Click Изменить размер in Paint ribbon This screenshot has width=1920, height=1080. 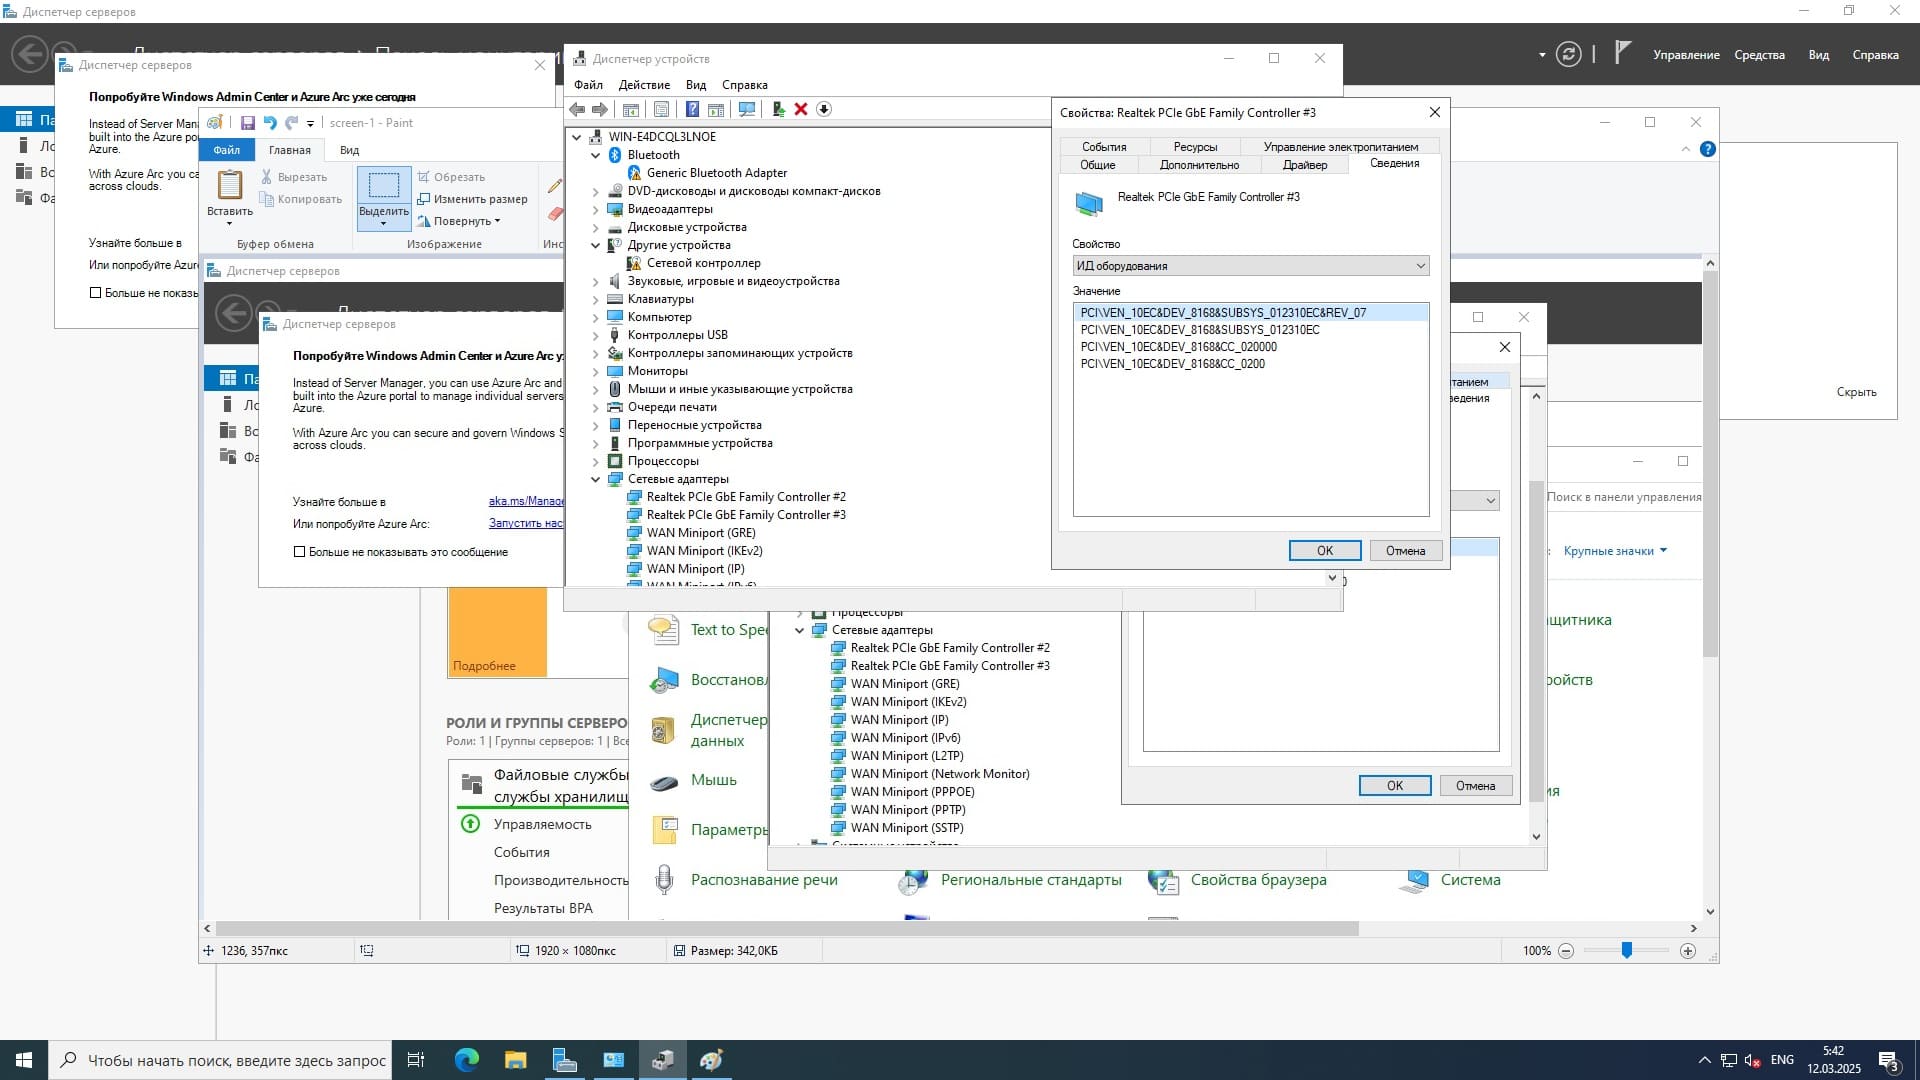coord(472,199)
